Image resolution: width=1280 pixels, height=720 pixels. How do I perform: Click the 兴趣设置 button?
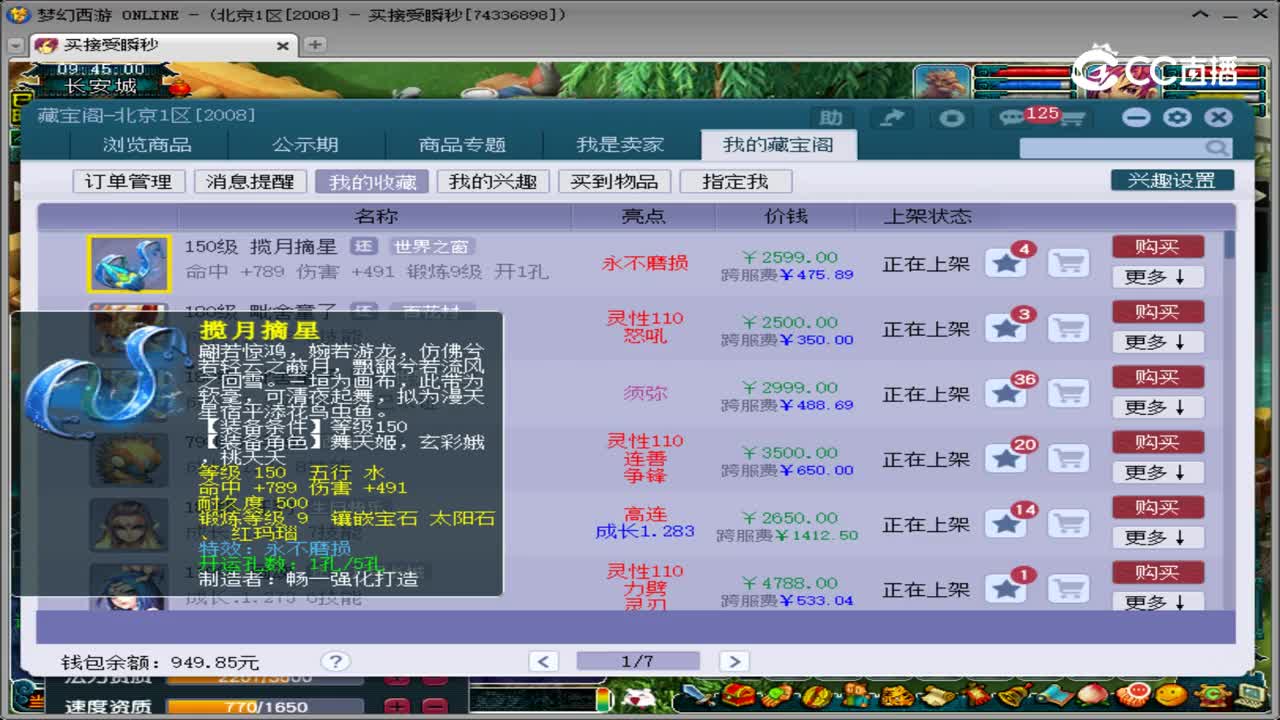pos(1172,180)
